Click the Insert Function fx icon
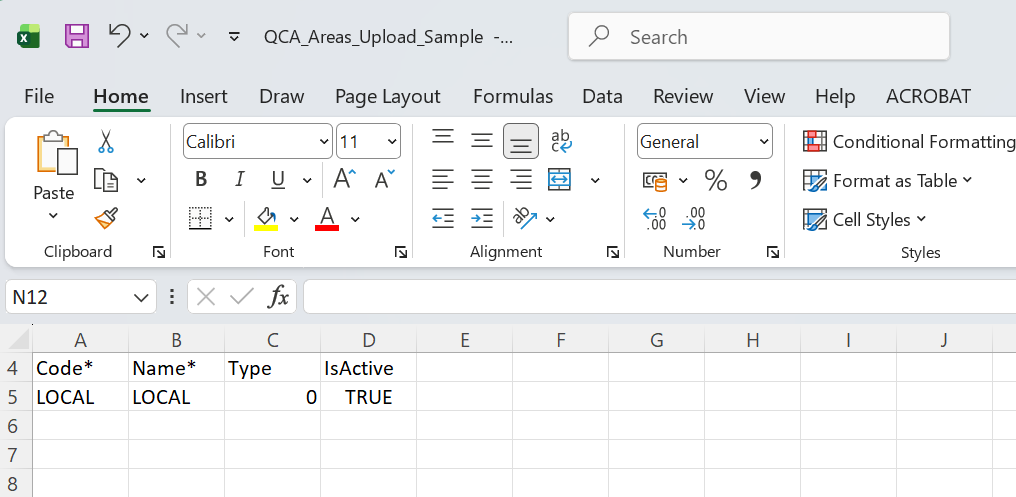 (279, 296)
